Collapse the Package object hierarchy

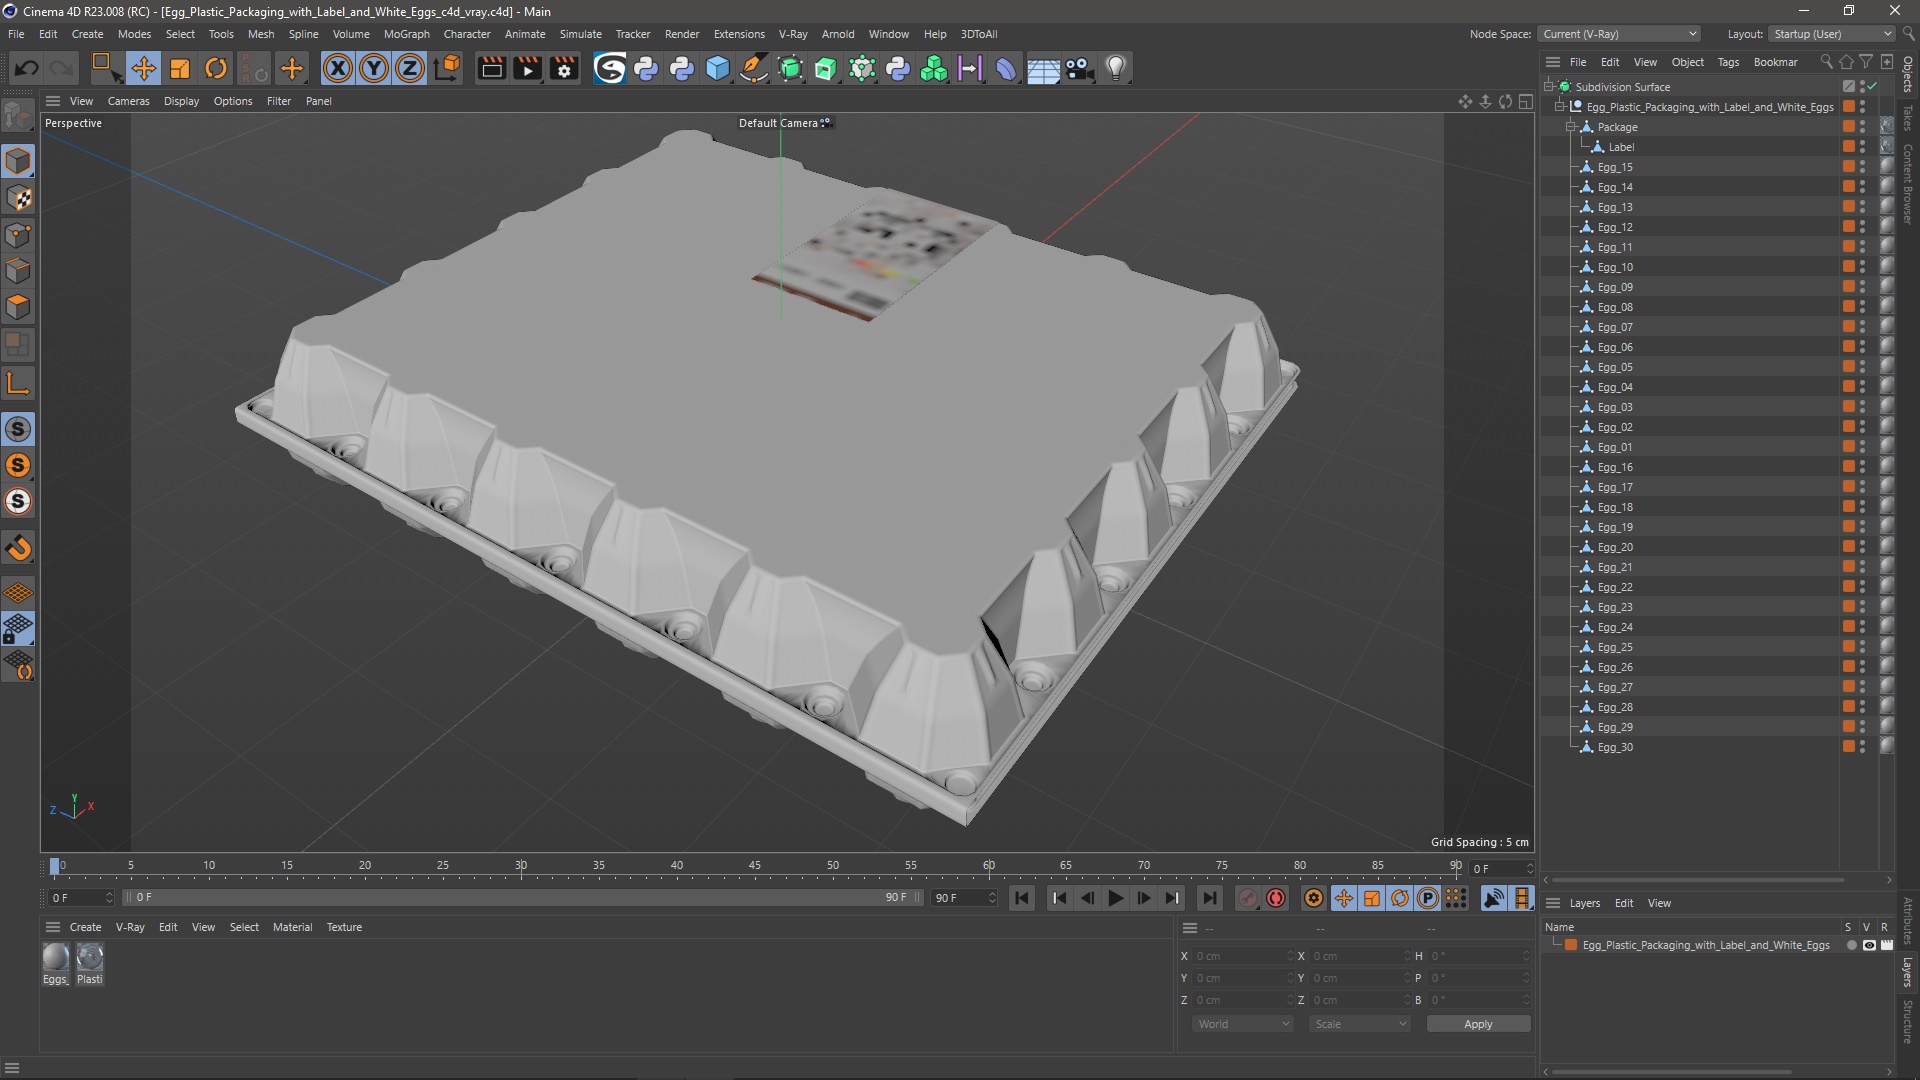(x=1570, y=127)
